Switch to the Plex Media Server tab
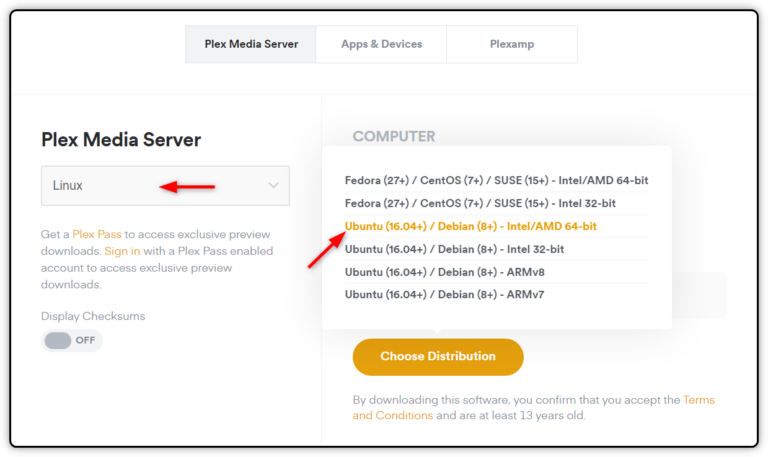Screen dimensions: 768x457 click(x=251, y=44)
